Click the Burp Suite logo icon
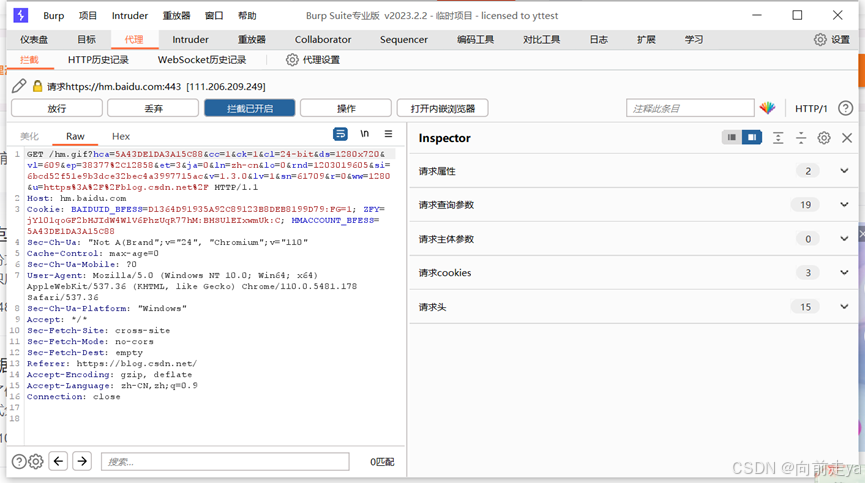The image size is (865, 483). 20,15
